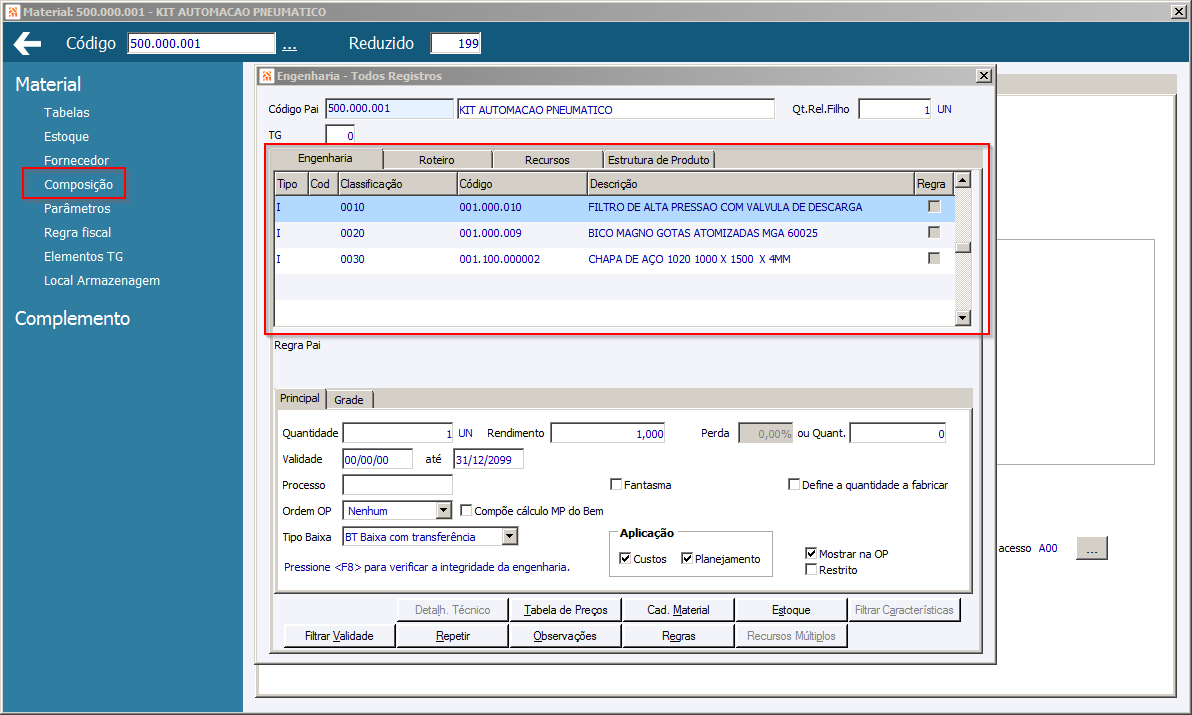The image size is (1192, 715).
Task: Expand the Ordem OP dropdown
Action: pos(444,511)
